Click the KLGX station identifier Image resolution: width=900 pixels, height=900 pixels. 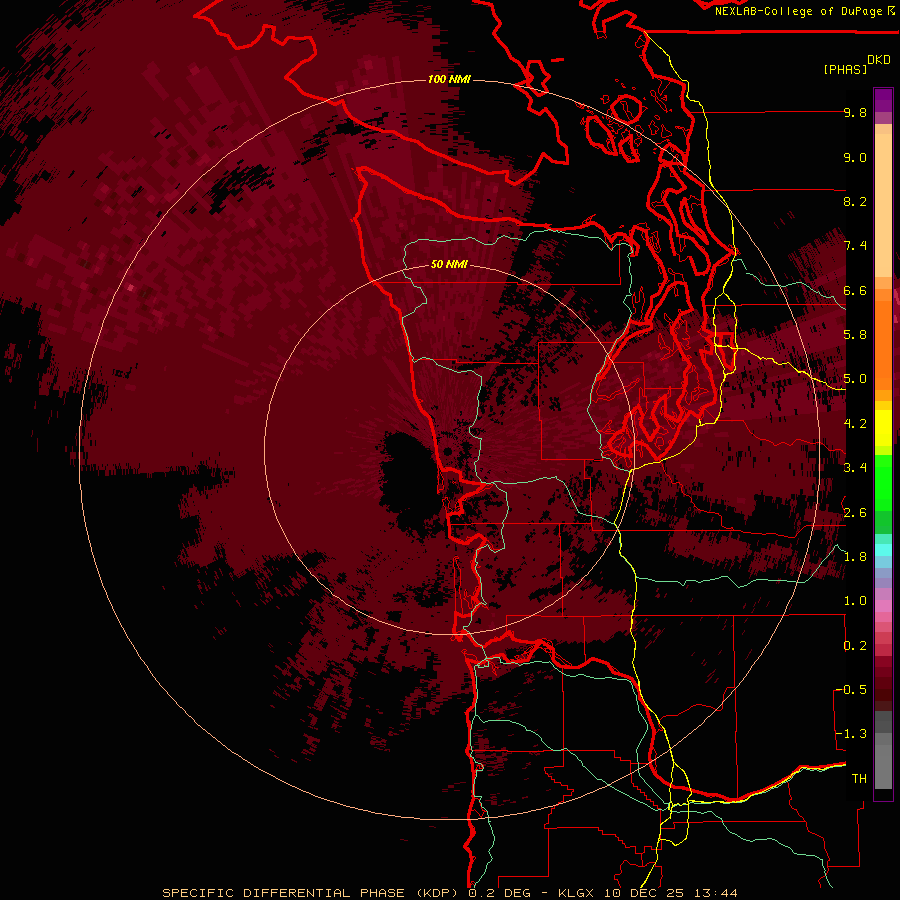(x=577, y=893)
